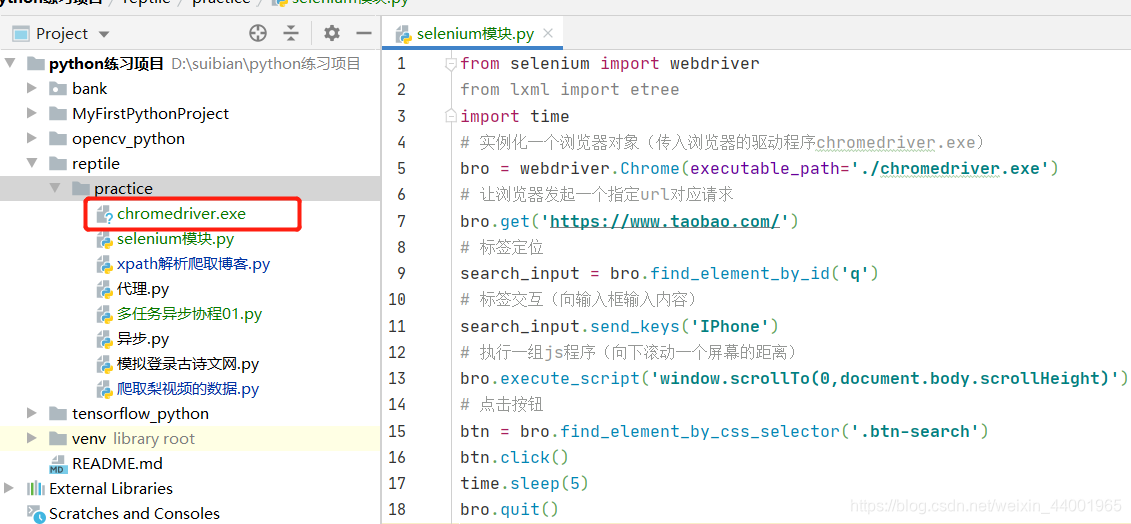Select xpath解析爬取博客.py file
The width and height of the screenshot is (1131, 524).
tap(193, 264)
